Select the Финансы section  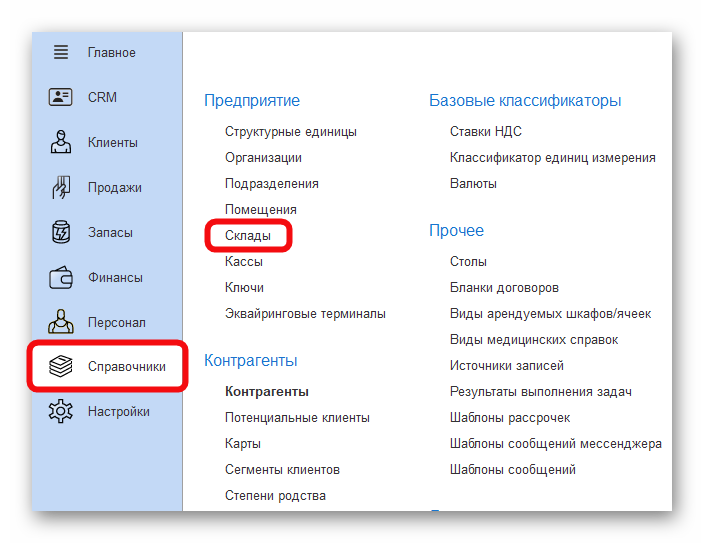point(115,277)
